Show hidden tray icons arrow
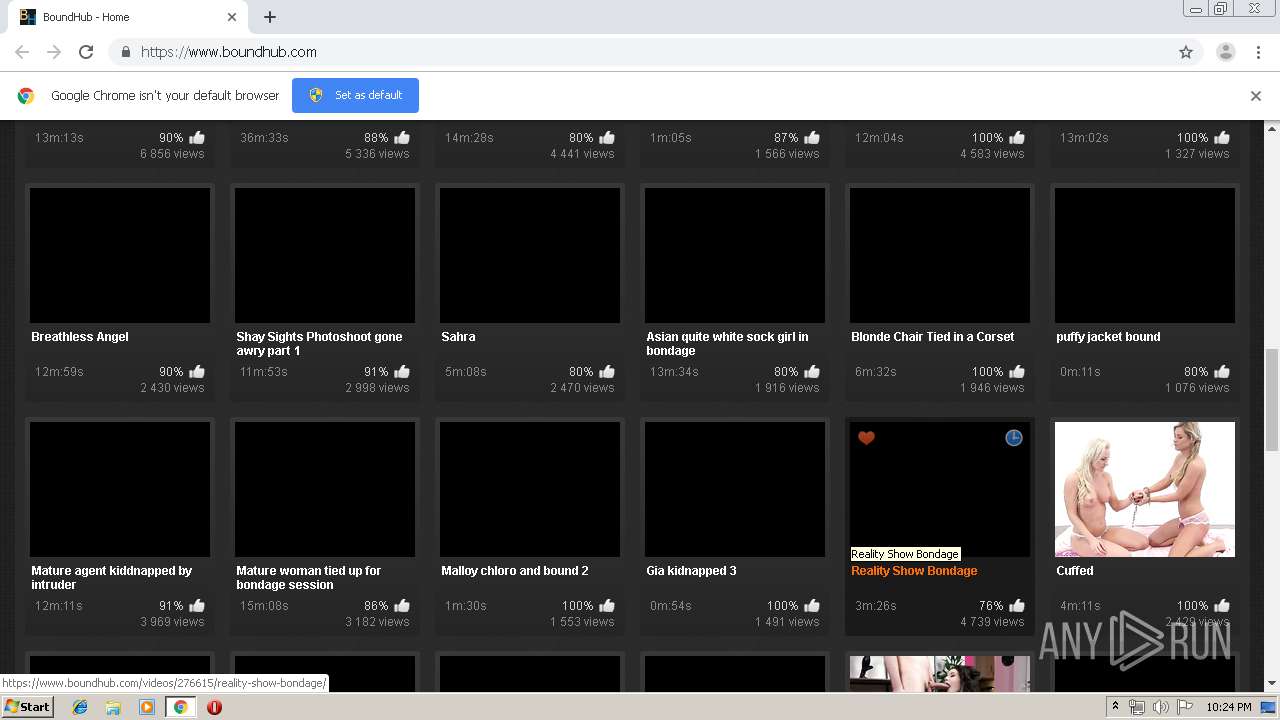1280x720 pixels. (x=1116, y=707)
